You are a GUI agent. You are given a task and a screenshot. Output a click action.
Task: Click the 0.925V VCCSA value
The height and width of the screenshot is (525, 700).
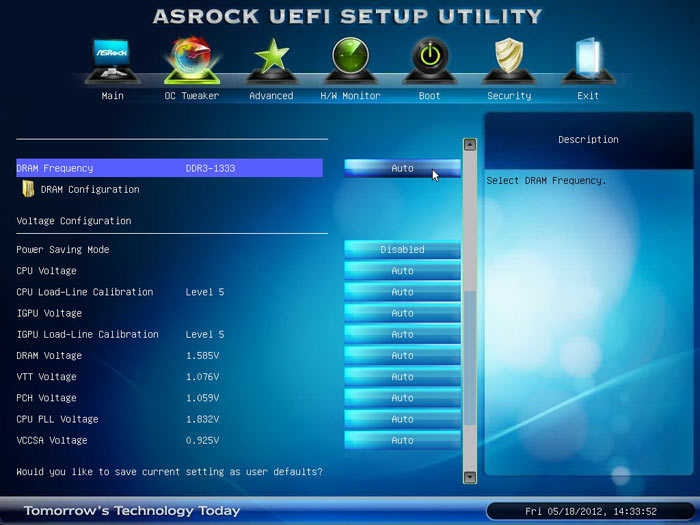[203, 441]
